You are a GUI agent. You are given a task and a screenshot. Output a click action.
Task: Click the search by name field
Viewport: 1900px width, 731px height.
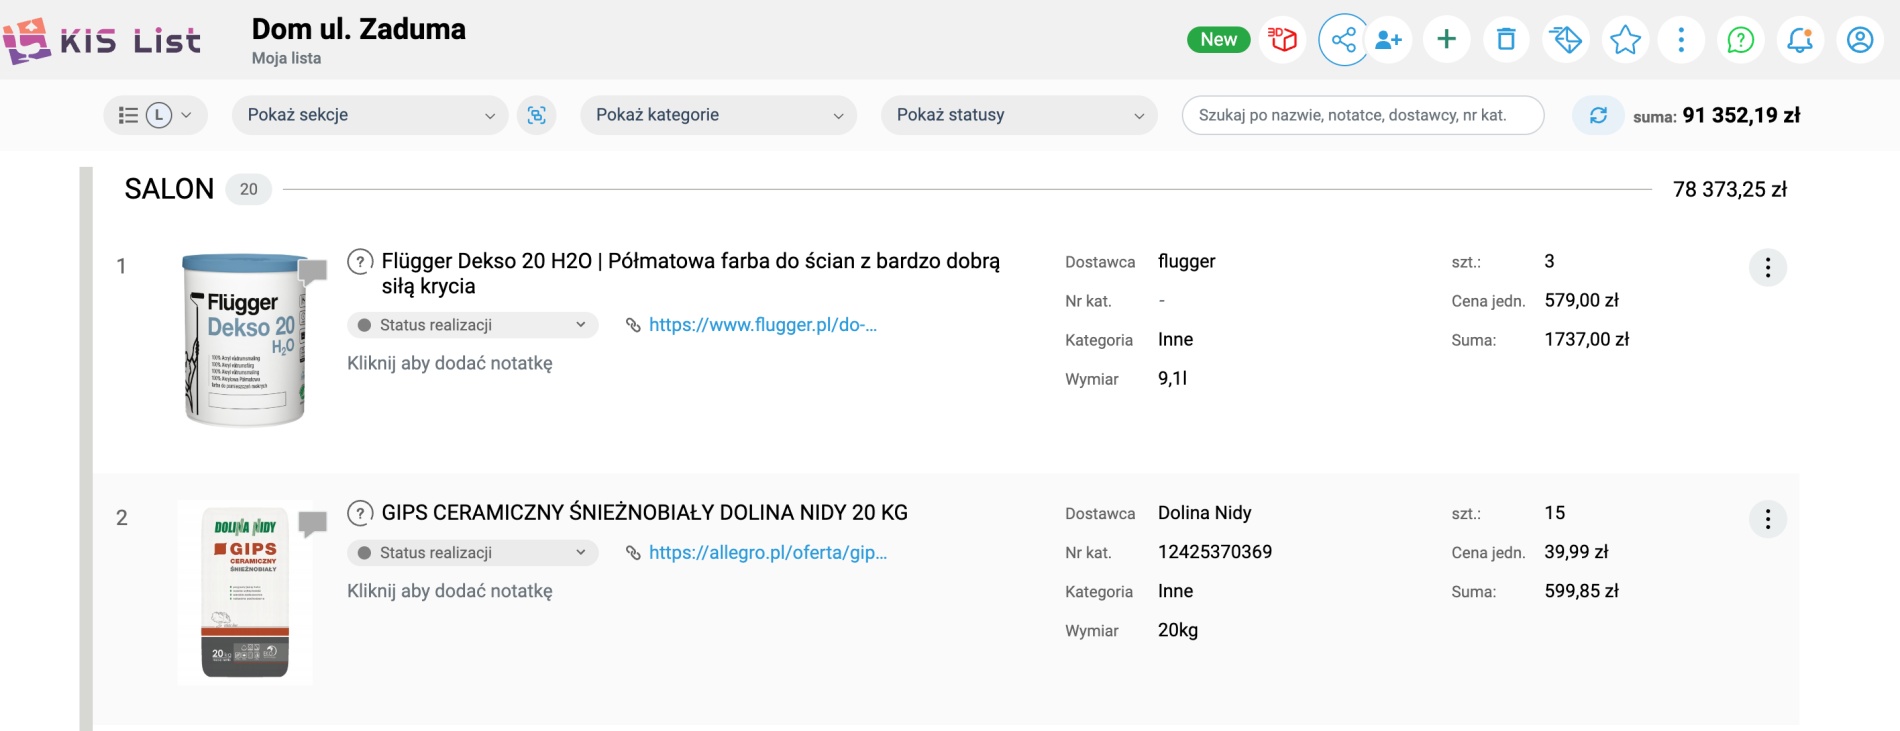click(x=1362, y=115)
